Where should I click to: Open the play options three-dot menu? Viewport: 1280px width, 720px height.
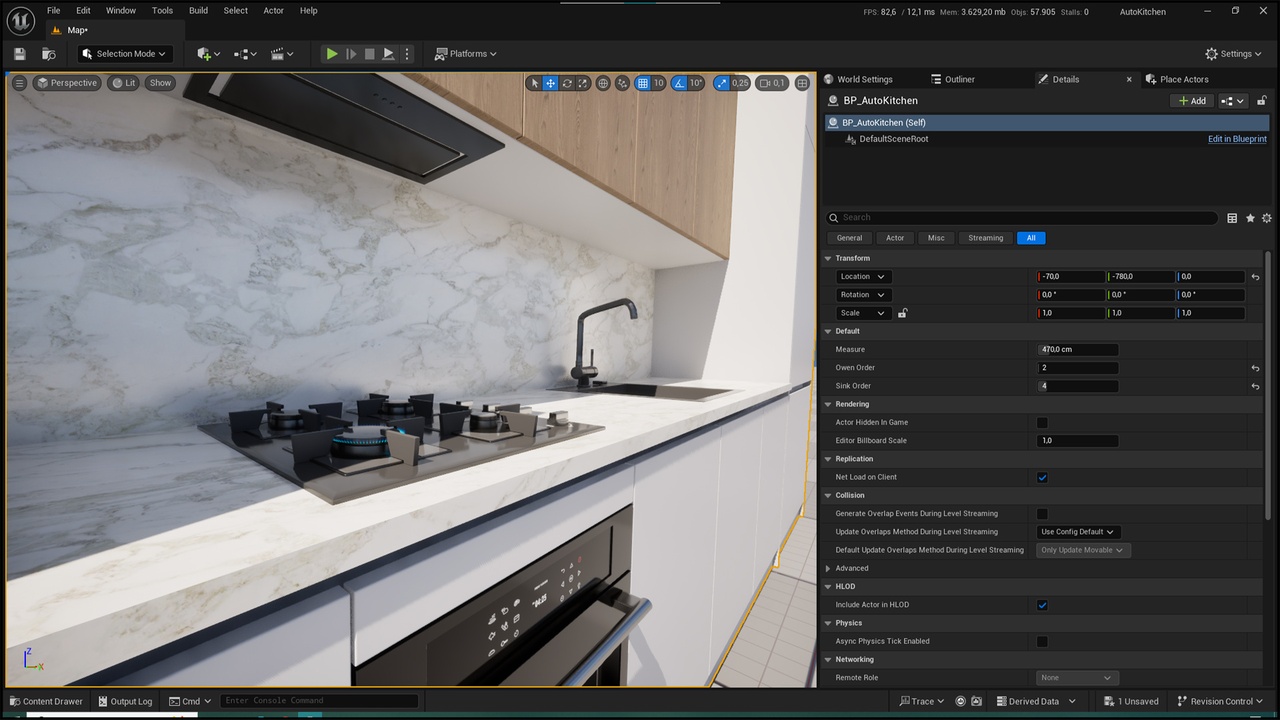[406, 54]
